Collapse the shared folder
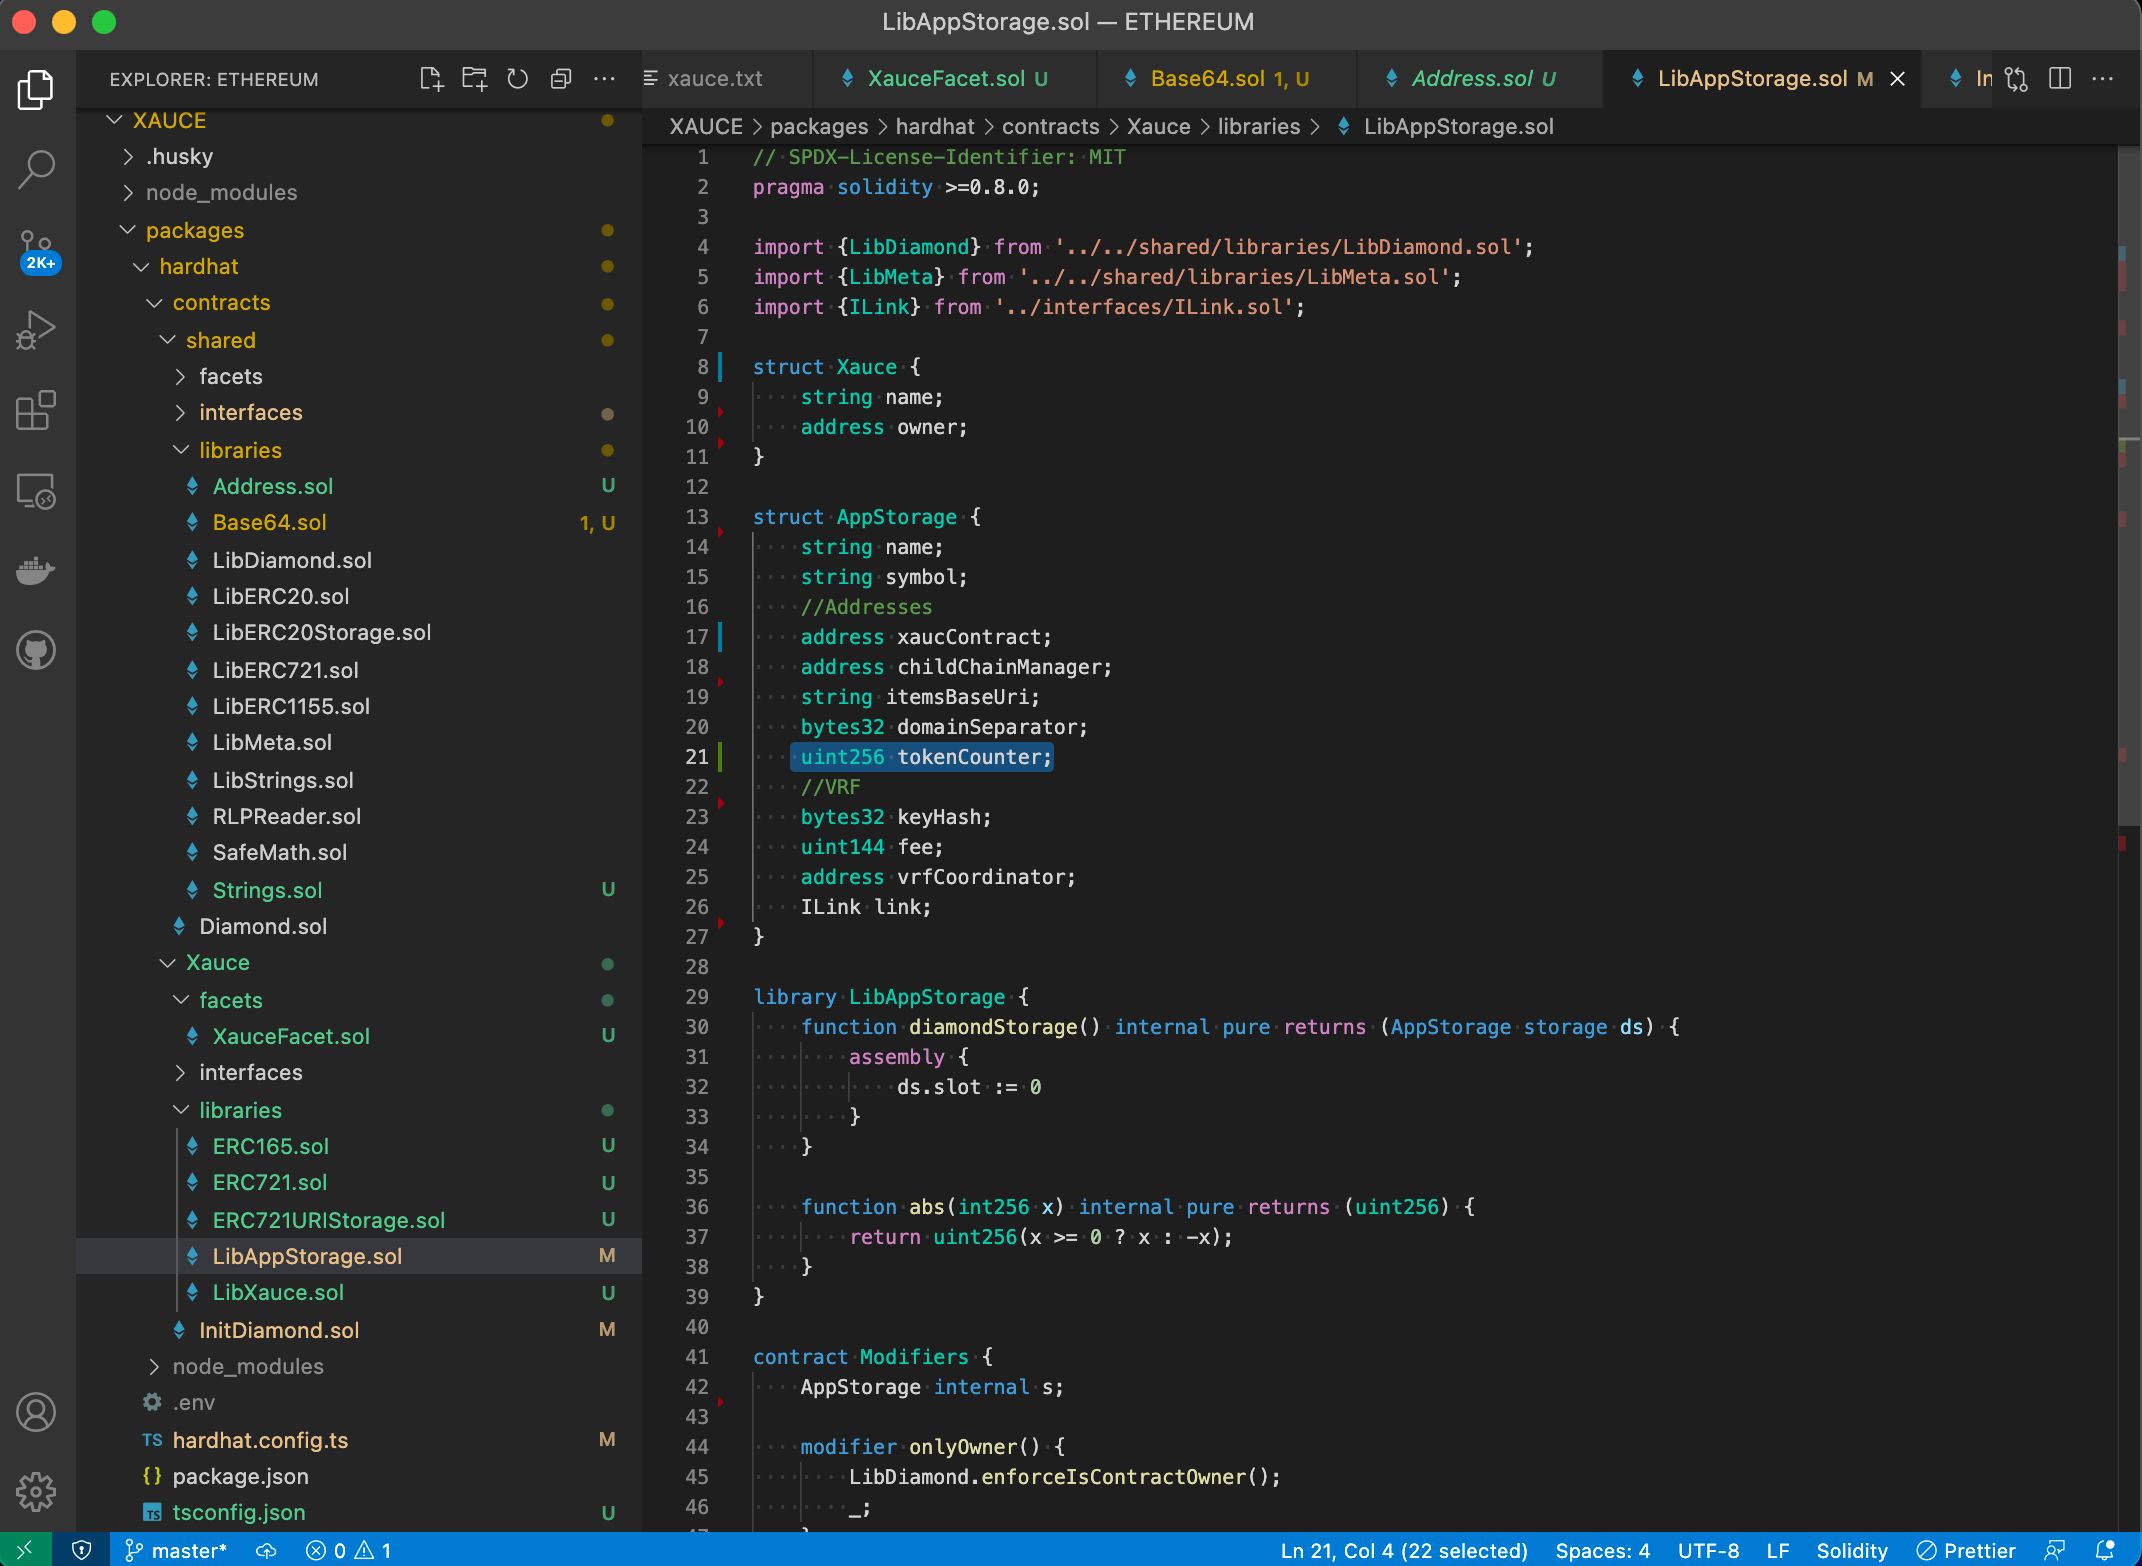The width and height of the screenshot is (2142, 1566). click(x=358, y=340)
